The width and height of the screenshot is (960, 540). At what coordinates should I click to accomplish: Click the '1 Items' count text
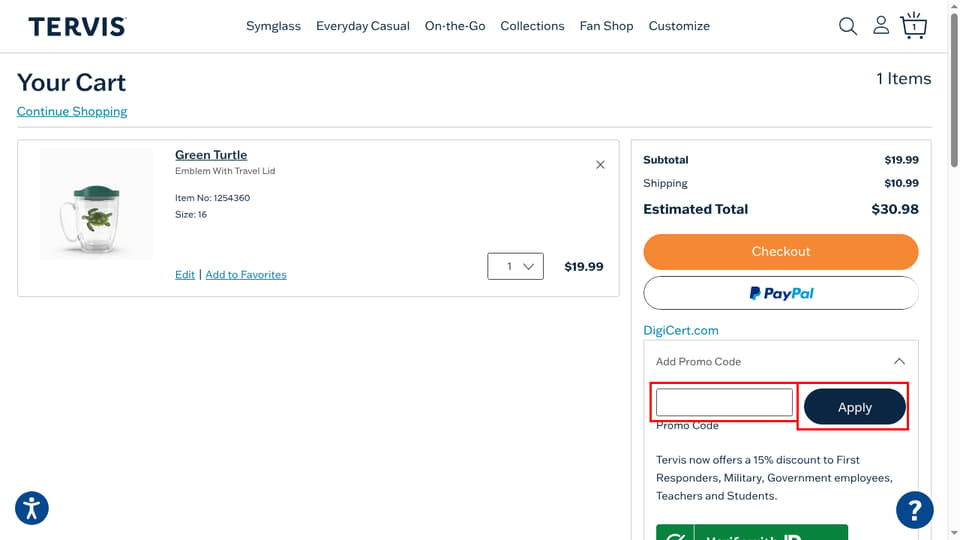[x=903, y=79]
